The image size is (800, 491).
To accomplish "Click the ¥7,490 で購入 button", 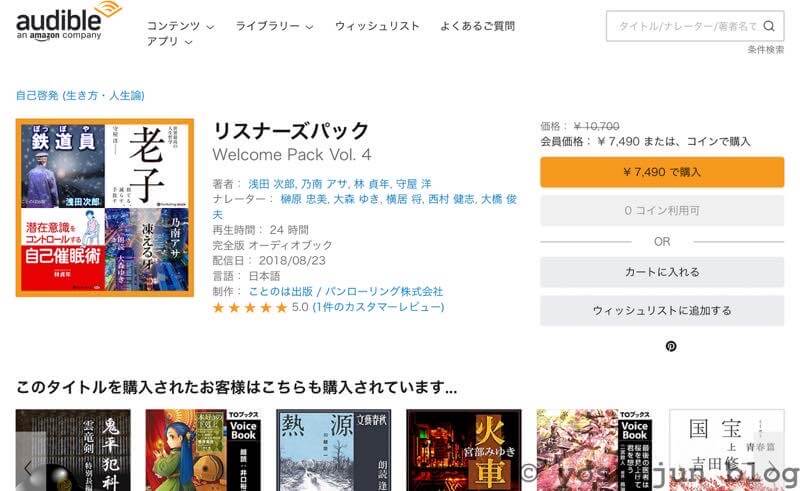I will (x=662, y=172).
